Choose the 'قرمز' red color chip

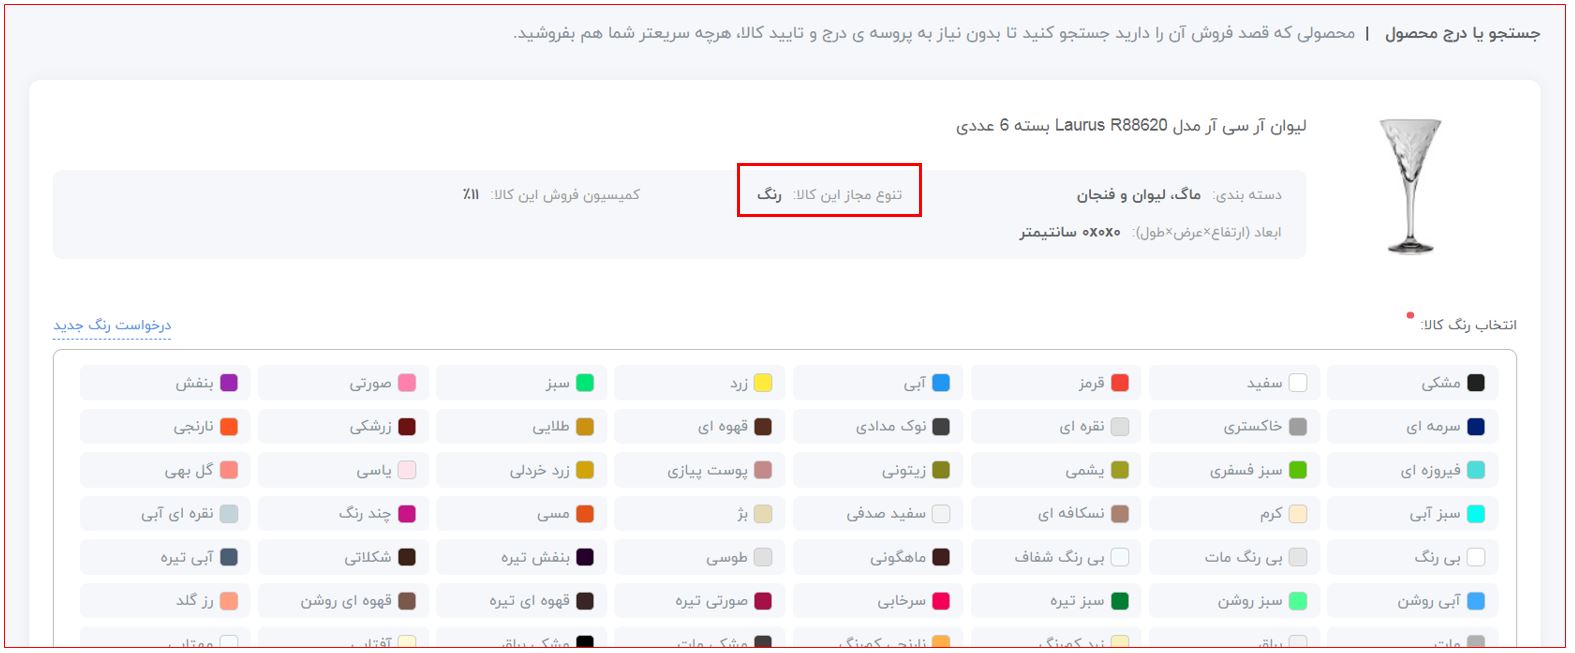tap(1056, 383)
